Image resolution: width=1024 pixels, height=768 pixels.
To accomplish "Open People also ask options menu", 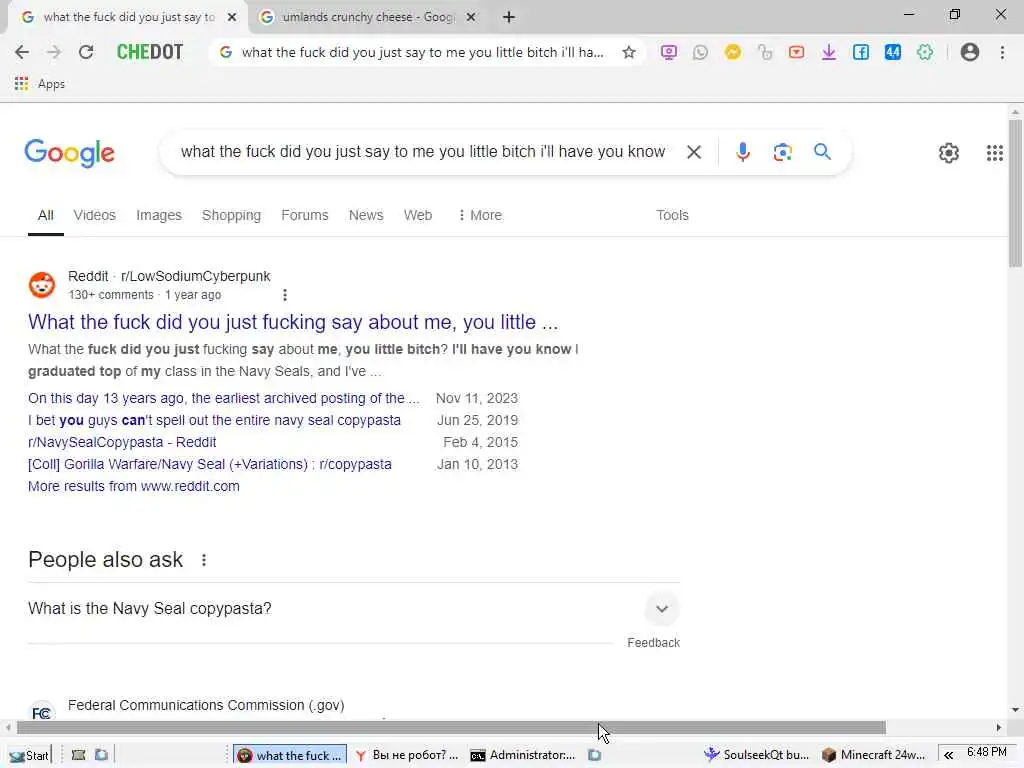I will (204, 560).
